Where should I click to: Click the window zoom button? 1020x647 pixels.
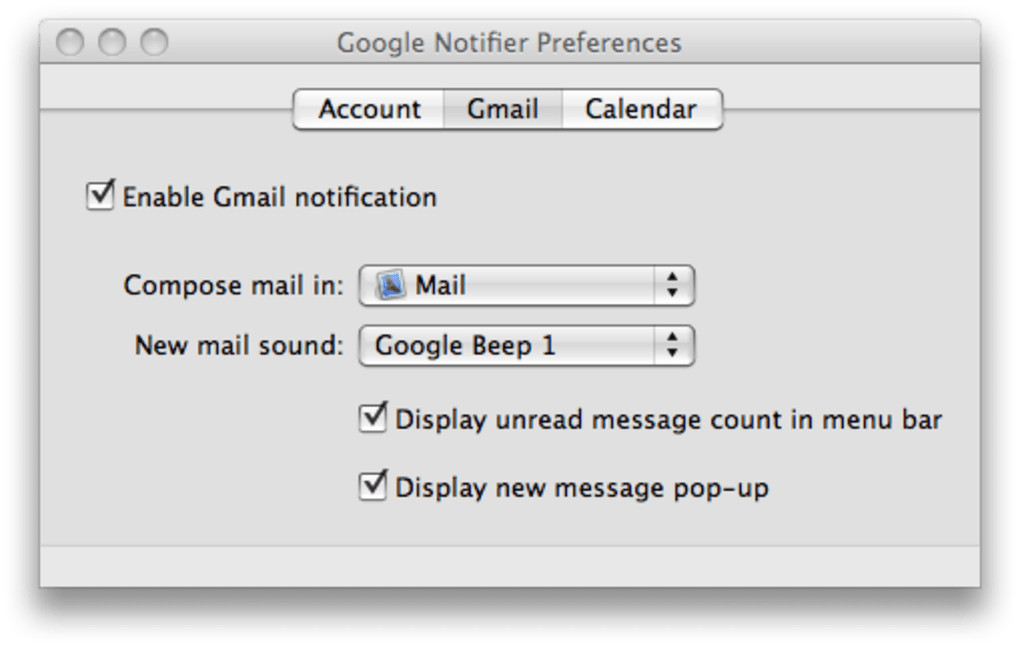point(154,43)
